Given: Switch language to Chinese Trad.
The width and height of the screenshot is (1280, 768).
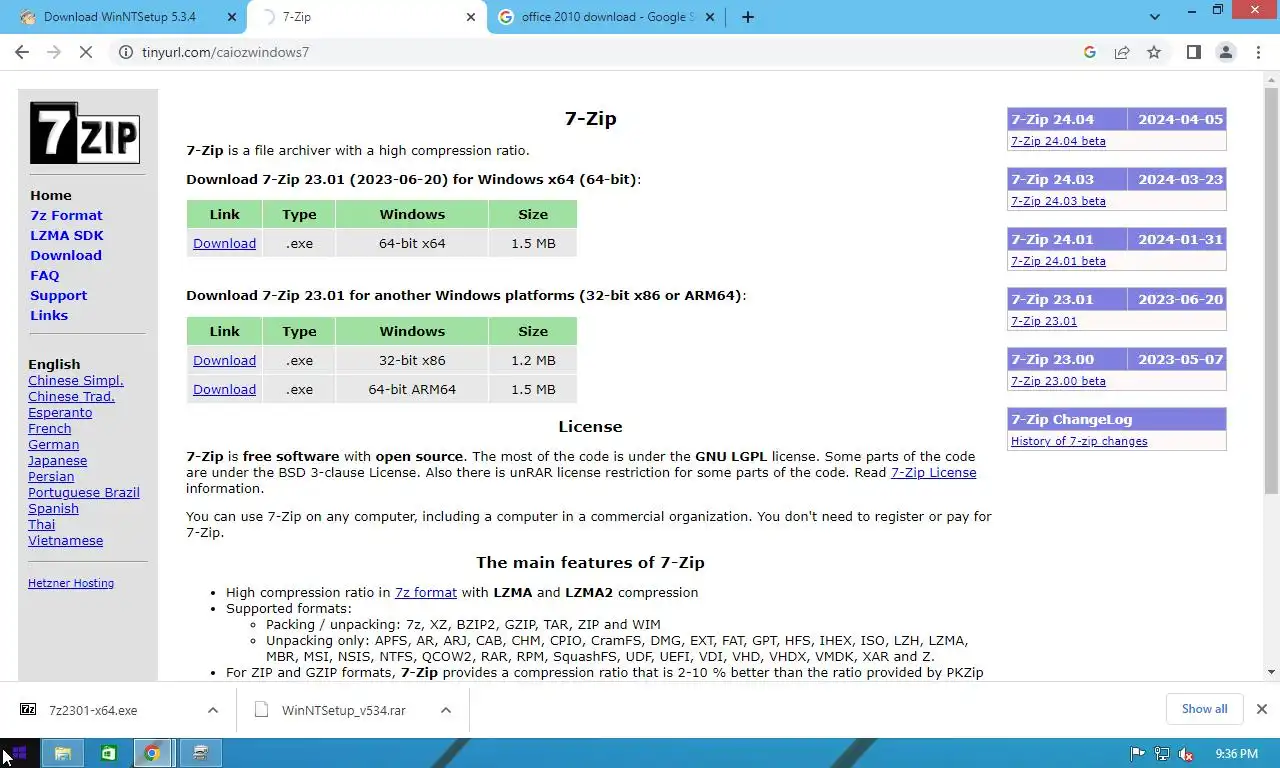Looking at the screenshot, I should [71, 396].
